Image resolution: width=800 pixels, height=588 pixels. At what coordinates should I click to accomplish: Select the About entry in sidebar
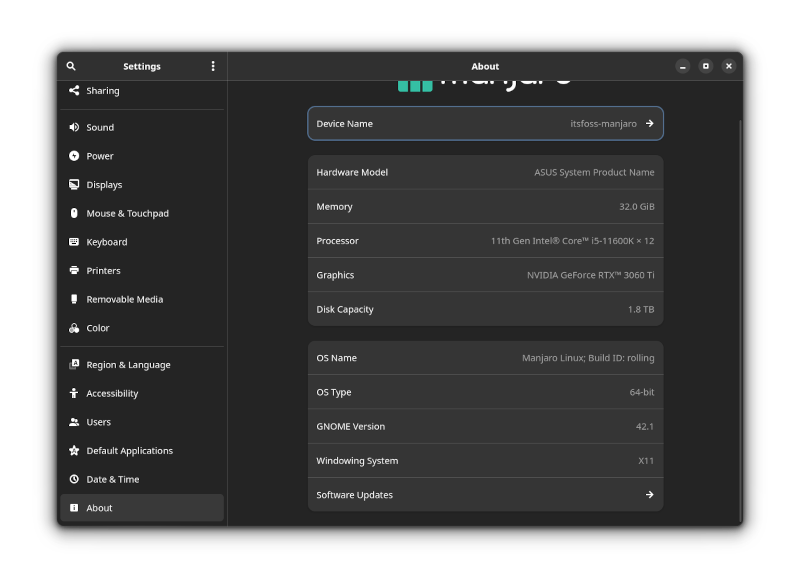coord(99,507)
